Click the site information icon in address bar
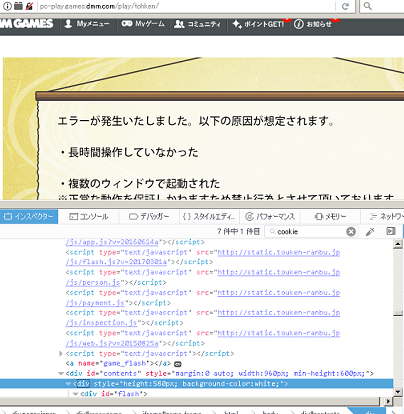 [7, 6]
